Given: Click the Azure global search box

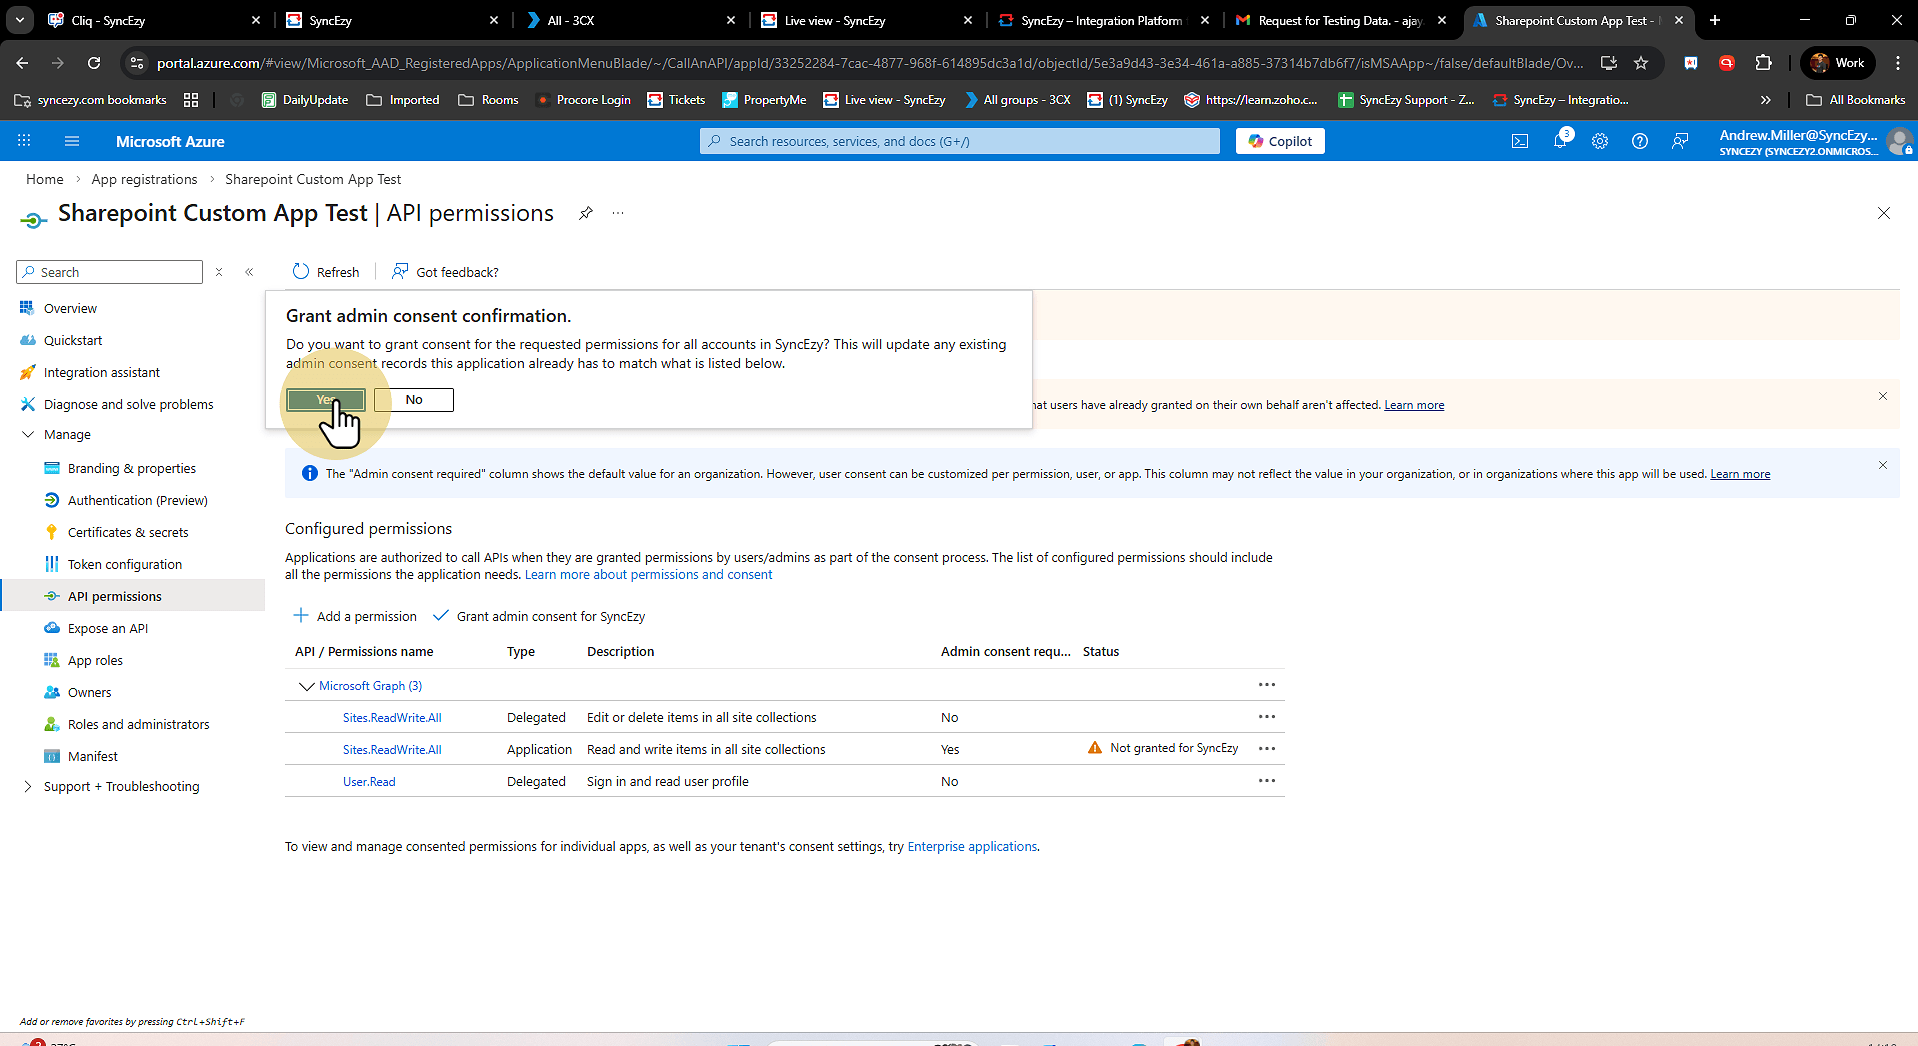Looking at the screenshot, I should tap(960, 141).
